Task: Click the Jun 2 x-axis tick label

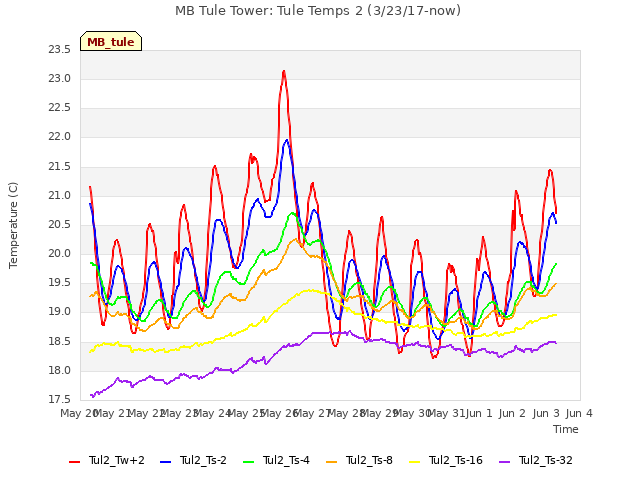Action: (x=512, y=413)
